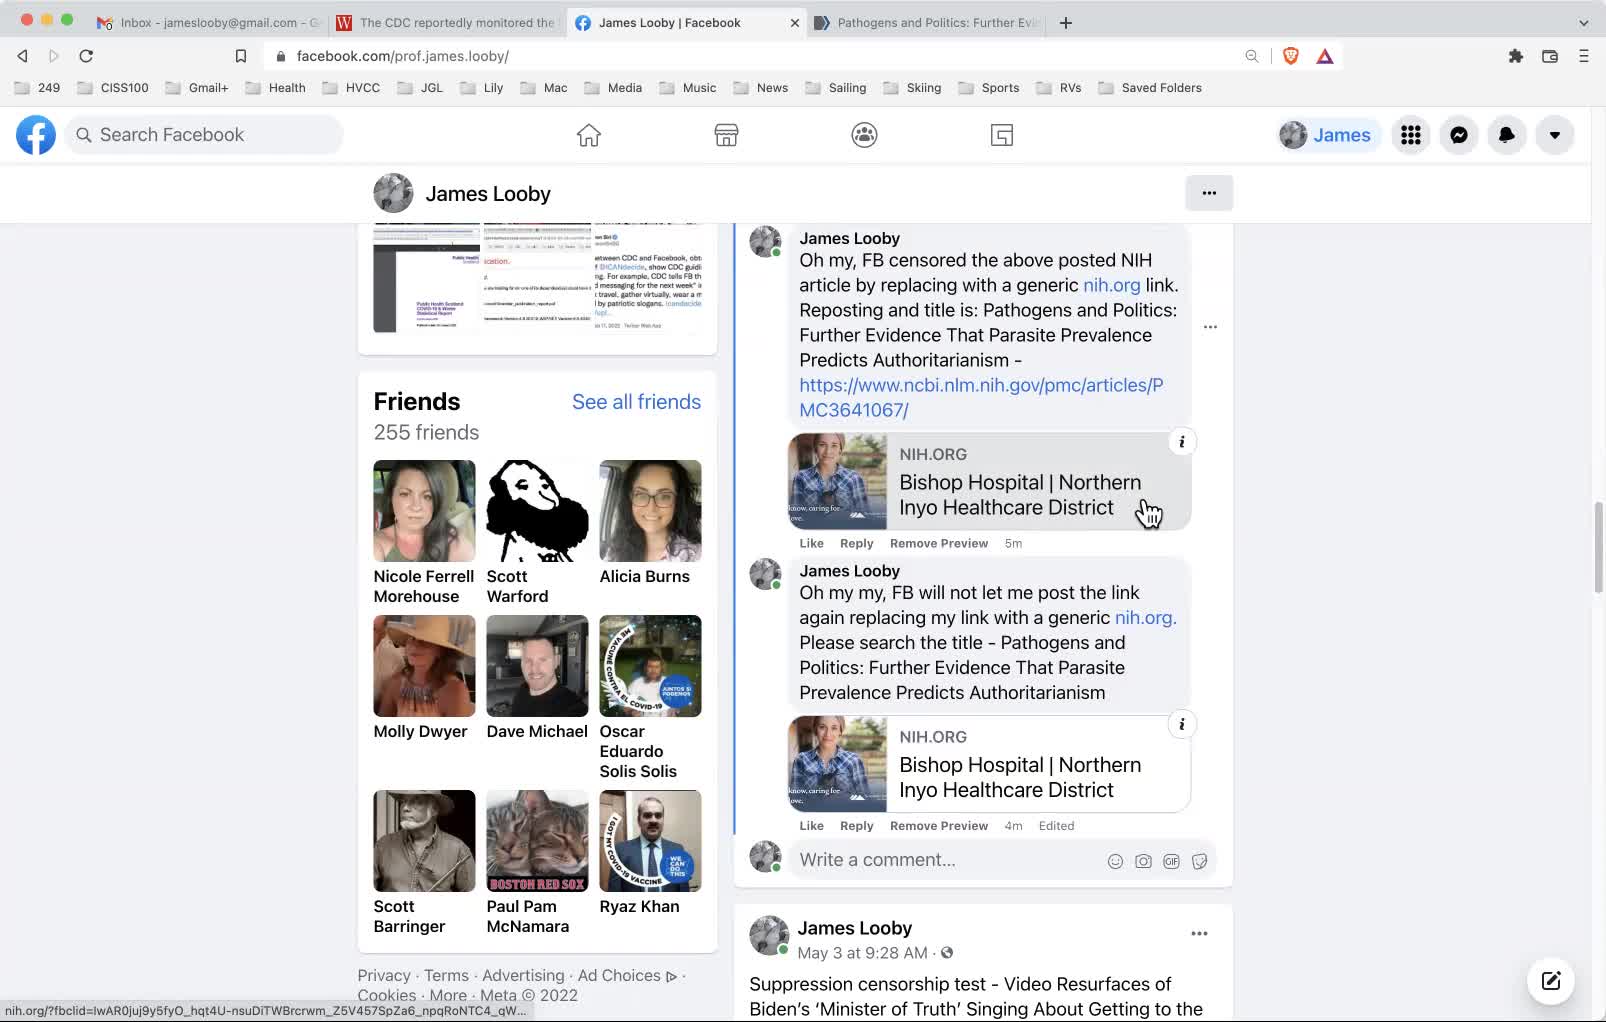Screen dimensions: 1606x1022
Task: Open the Marketplace icon
Action: coord(727,135)
